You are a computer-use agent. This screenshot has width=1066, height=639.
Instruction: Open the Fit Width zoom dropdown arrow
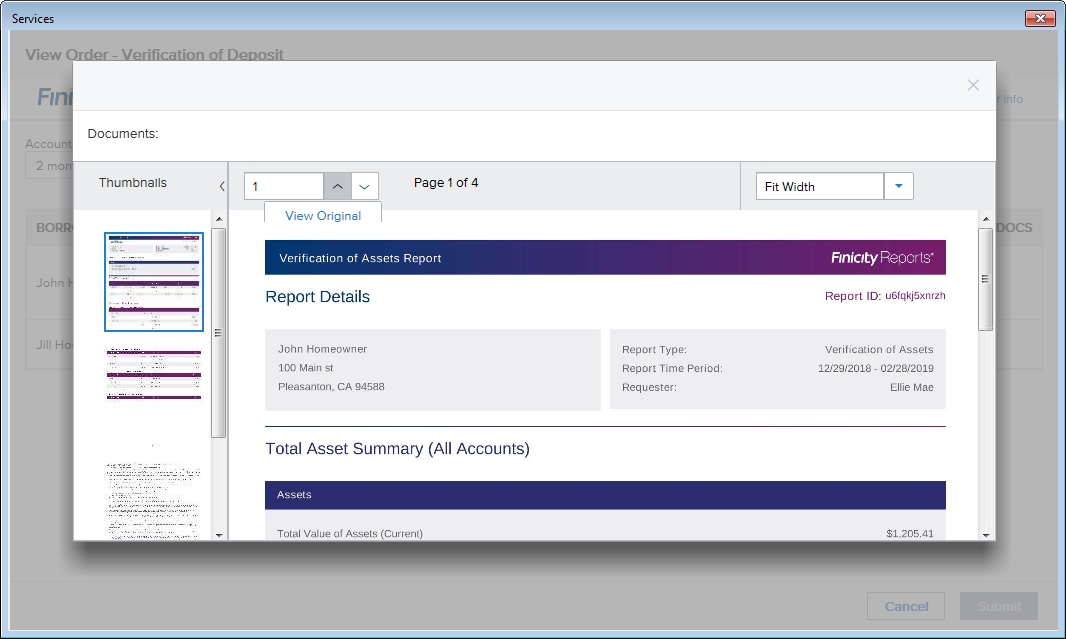pyautogui.click(x=898, y=186)
